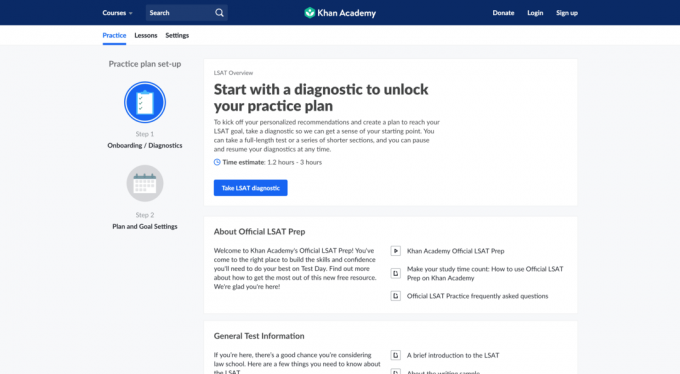Click the Khan Academy leaf logo

(x=310, y=13)
